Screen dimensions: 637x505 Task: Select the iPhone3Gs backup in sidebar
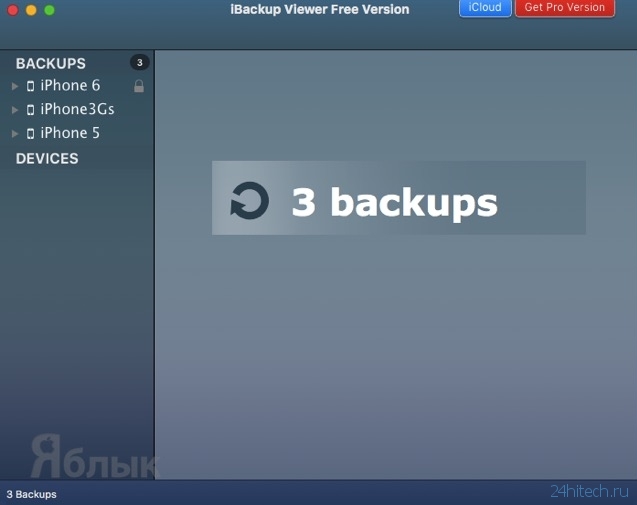(x=77, y=109)
